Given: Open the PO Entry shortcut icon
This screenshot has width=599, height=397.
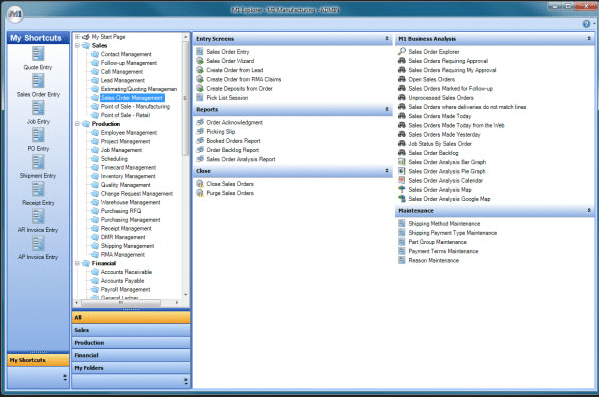Looking at the screenshot, I should point(38,135).
